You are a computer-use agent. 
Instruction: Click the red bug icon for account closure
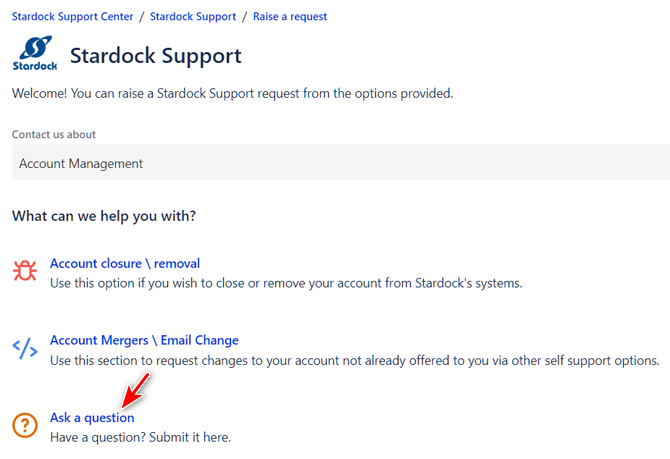coord(25,272)
